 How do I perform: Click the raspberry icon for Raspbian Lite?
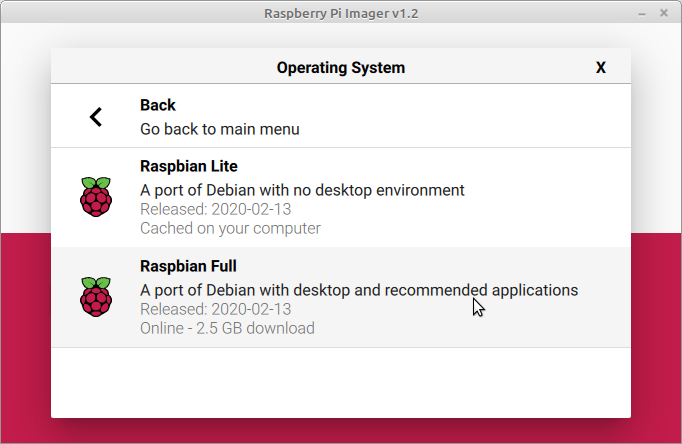pos(96,197)
